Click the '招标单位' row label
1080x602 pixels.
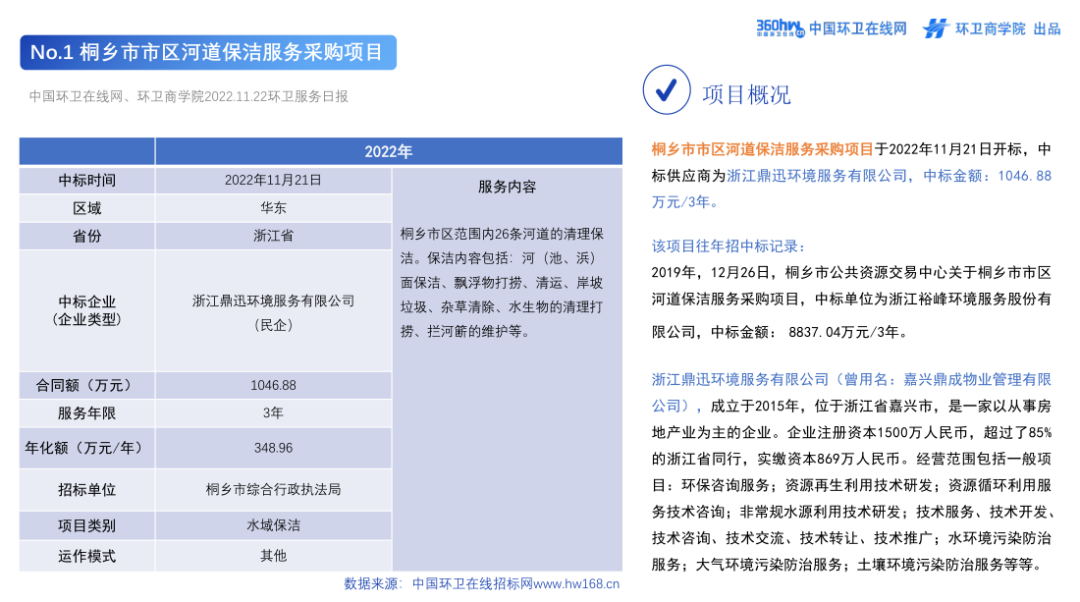click(x=87, y=490)
